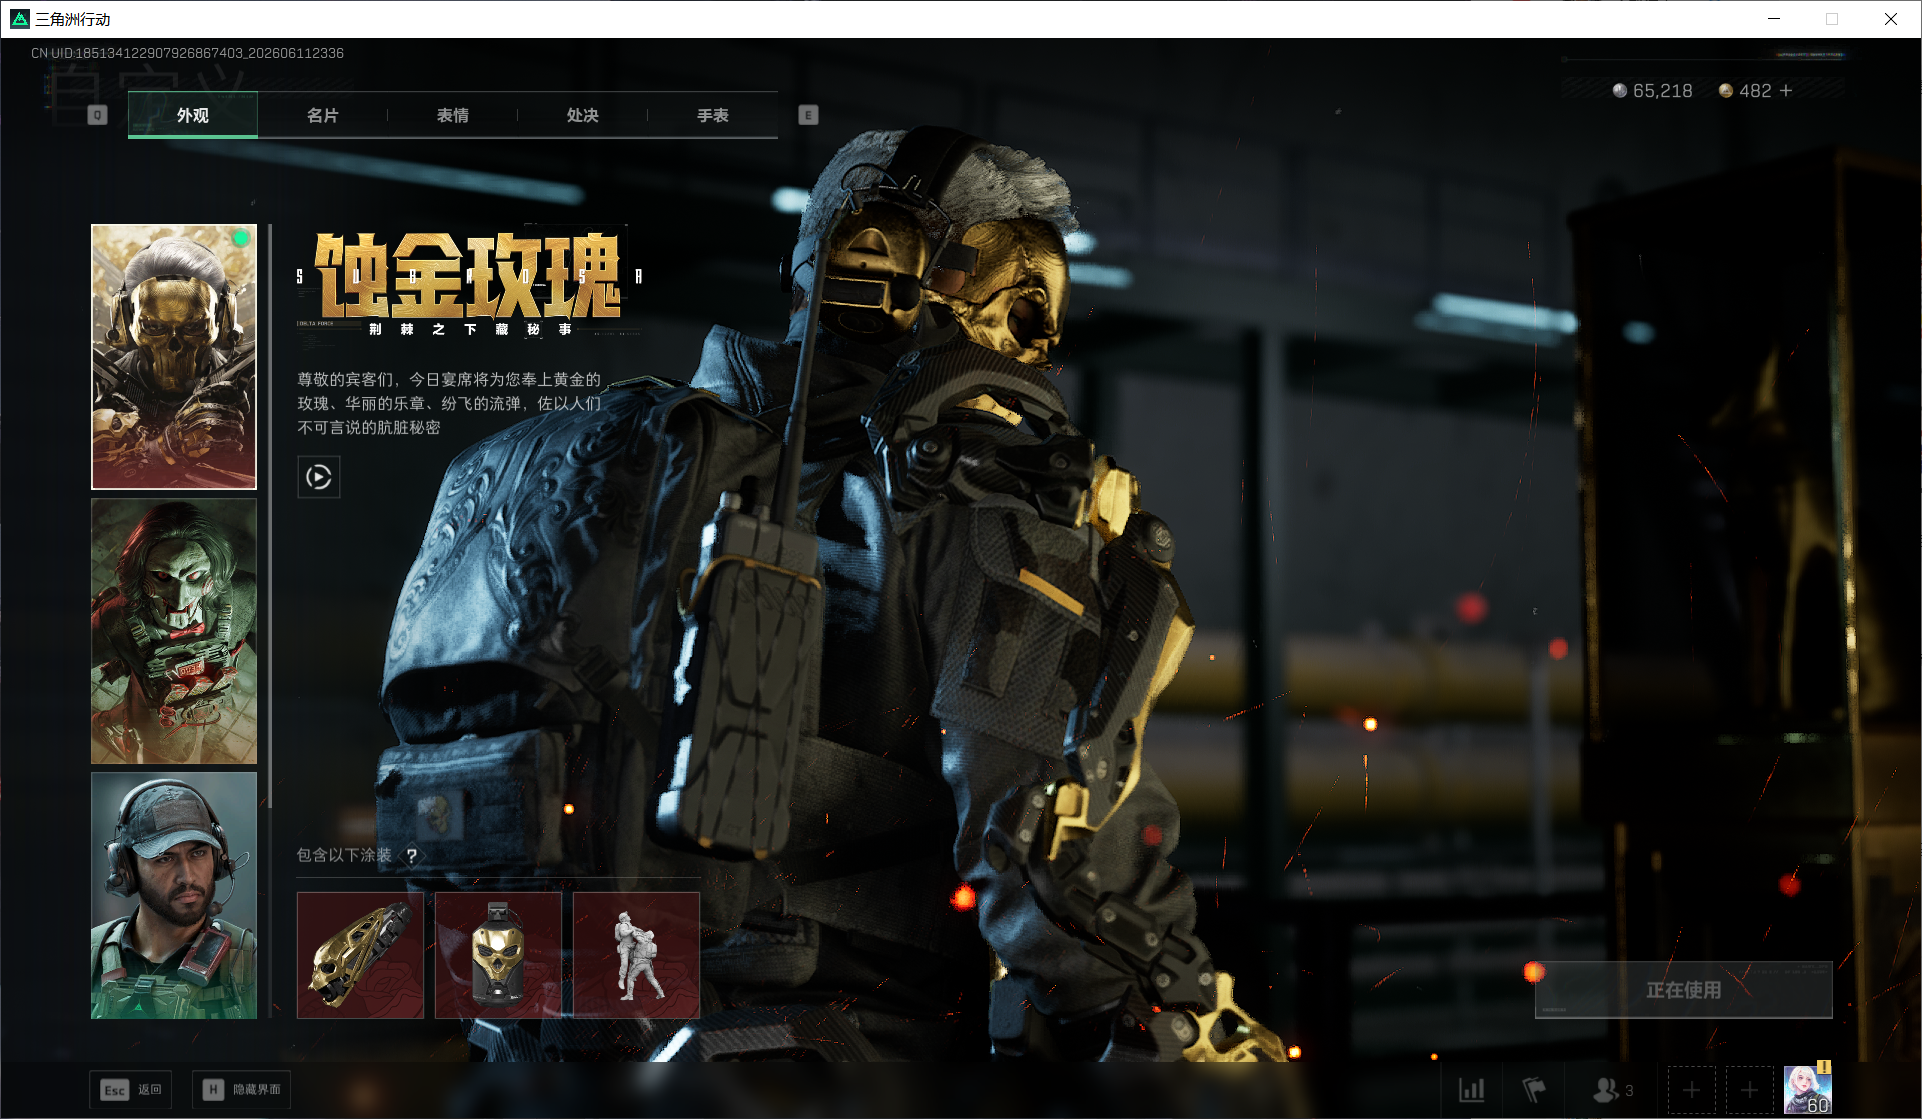The width and height of the screenshot is (1922, 1119).
Task: Open the player avatar profile
Action: point(1808,1089)
